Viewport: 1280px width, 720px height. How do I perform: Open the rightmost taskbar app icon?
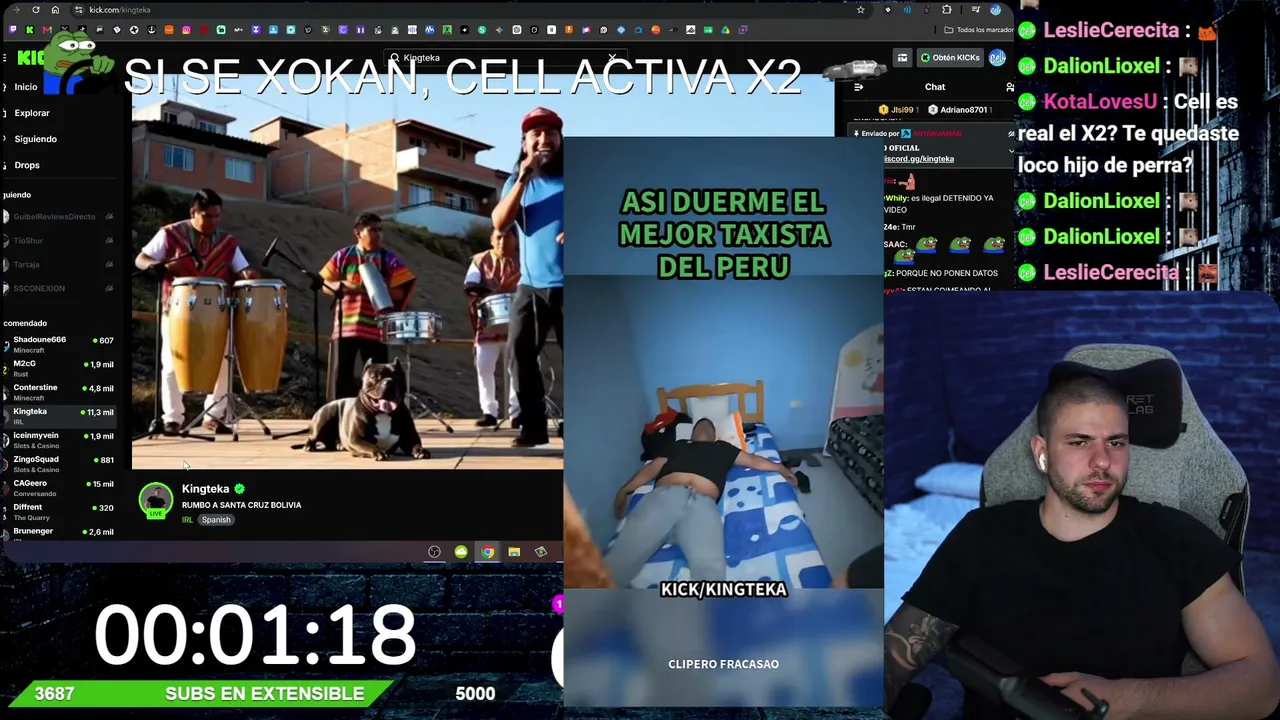coord(541,552)
